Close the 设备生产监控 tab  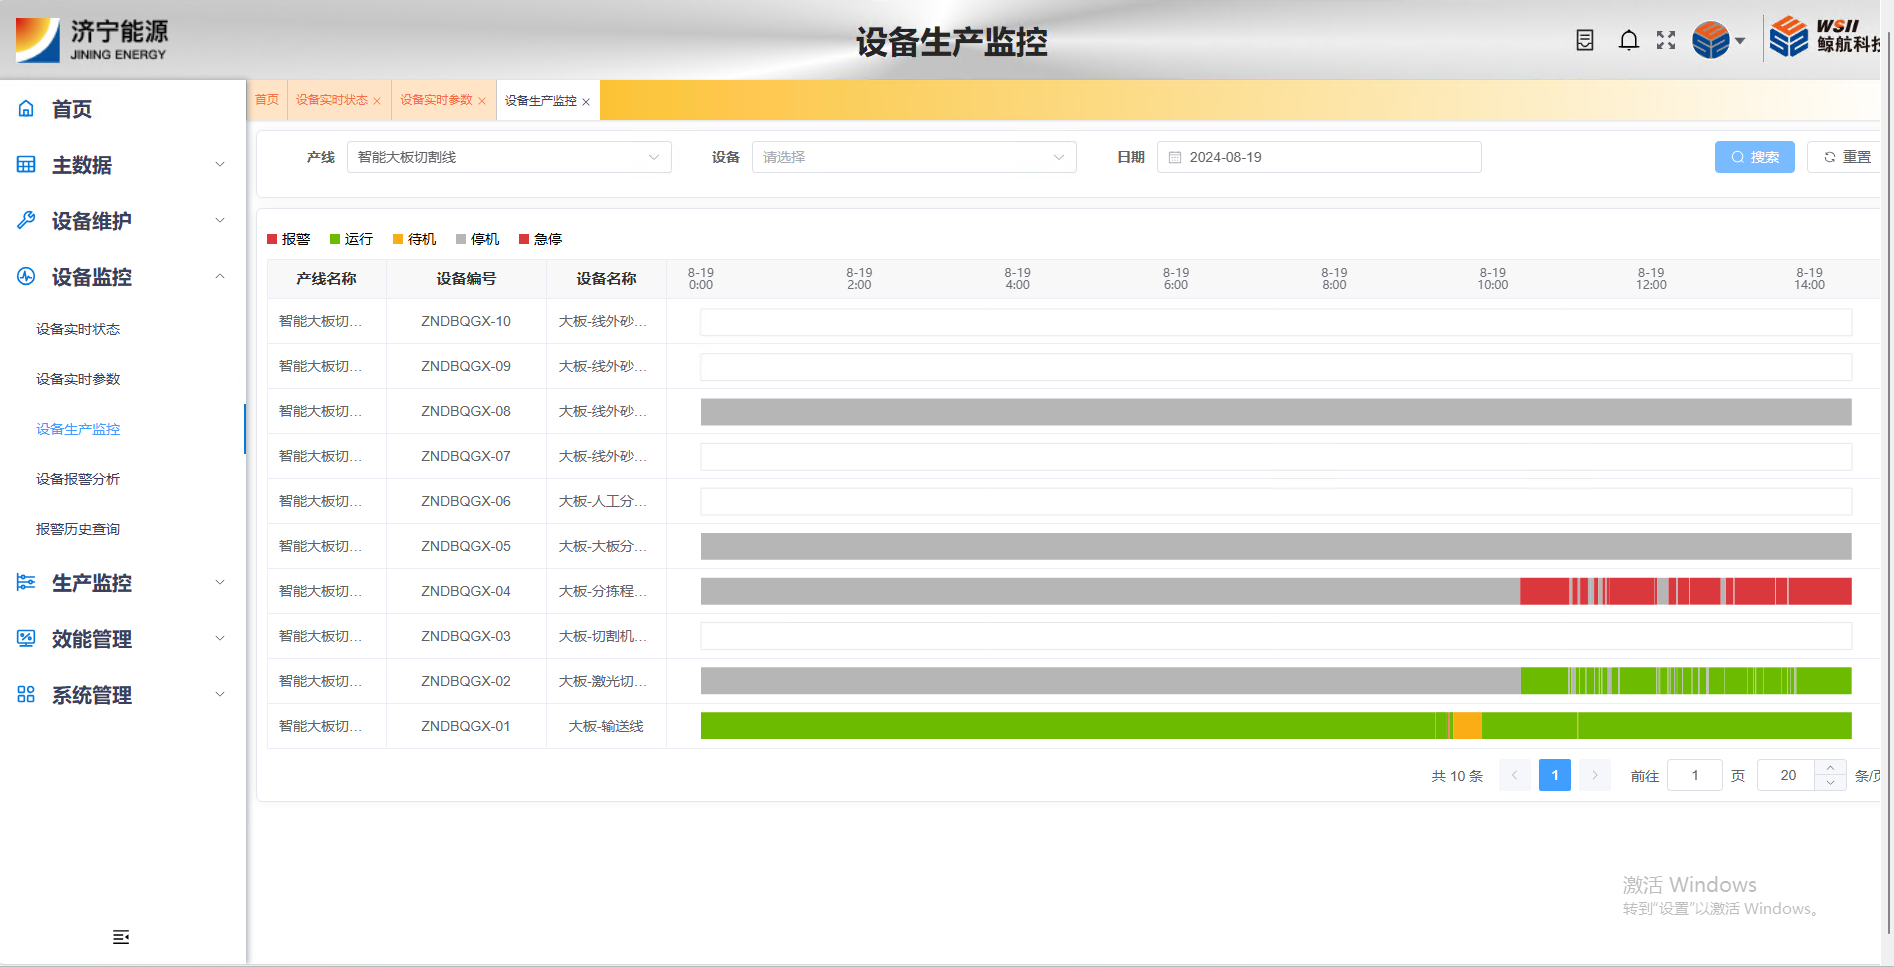pos(586,102)
